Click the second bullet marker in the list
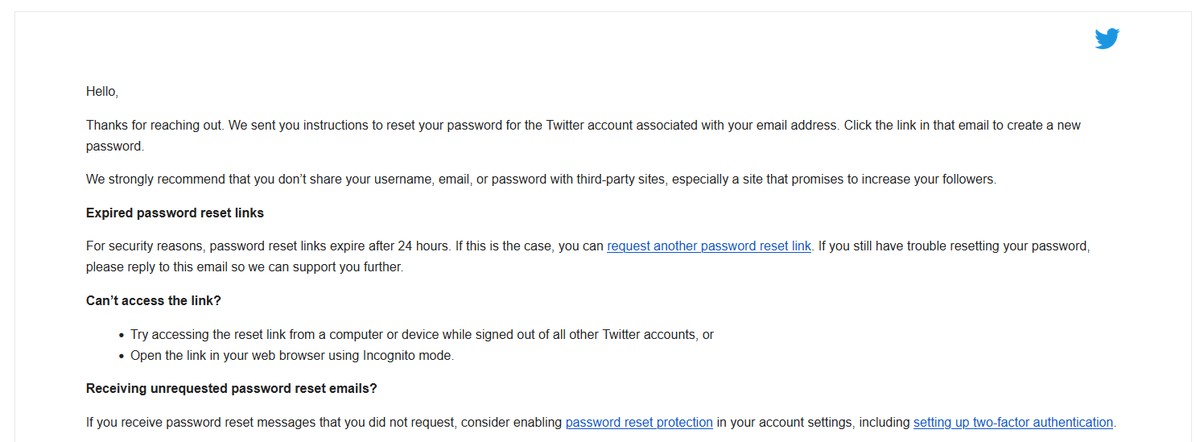 (121, 356)
